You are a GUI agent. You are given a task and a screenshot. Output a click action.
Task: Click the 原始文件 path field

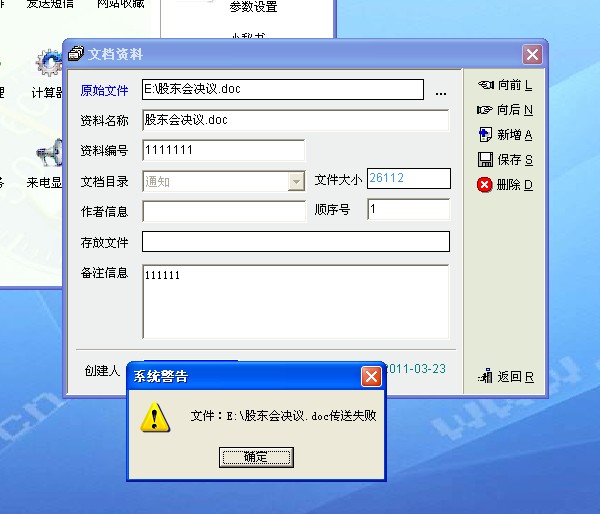pos(283,90)
